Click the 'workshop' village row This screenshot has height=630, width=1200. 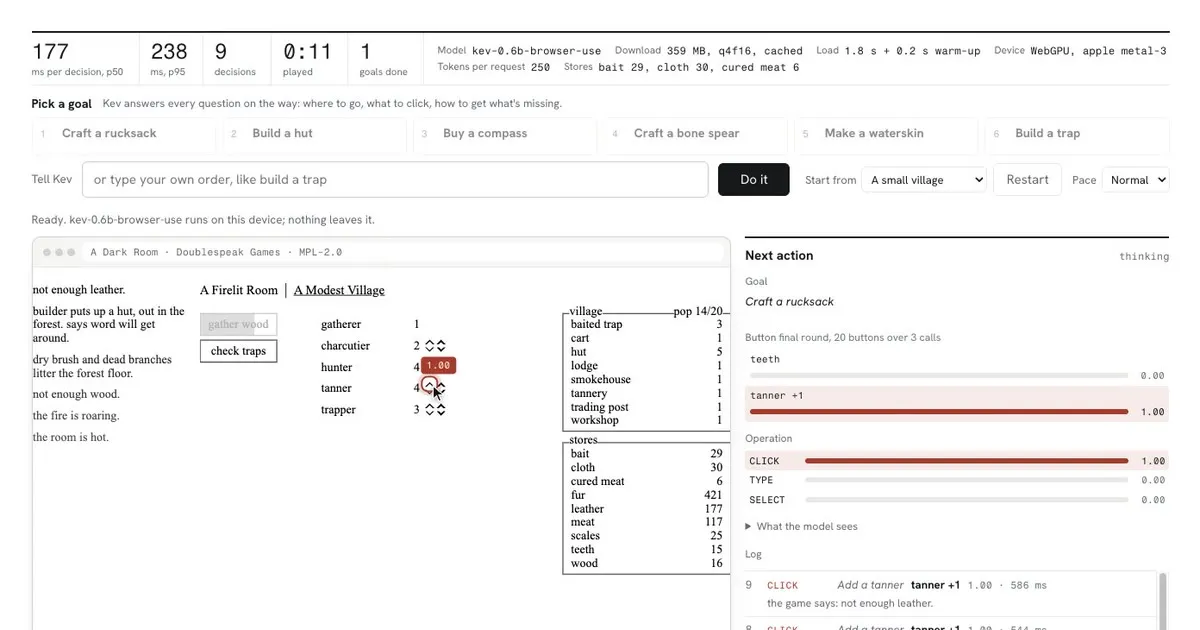tap(646, 420)
